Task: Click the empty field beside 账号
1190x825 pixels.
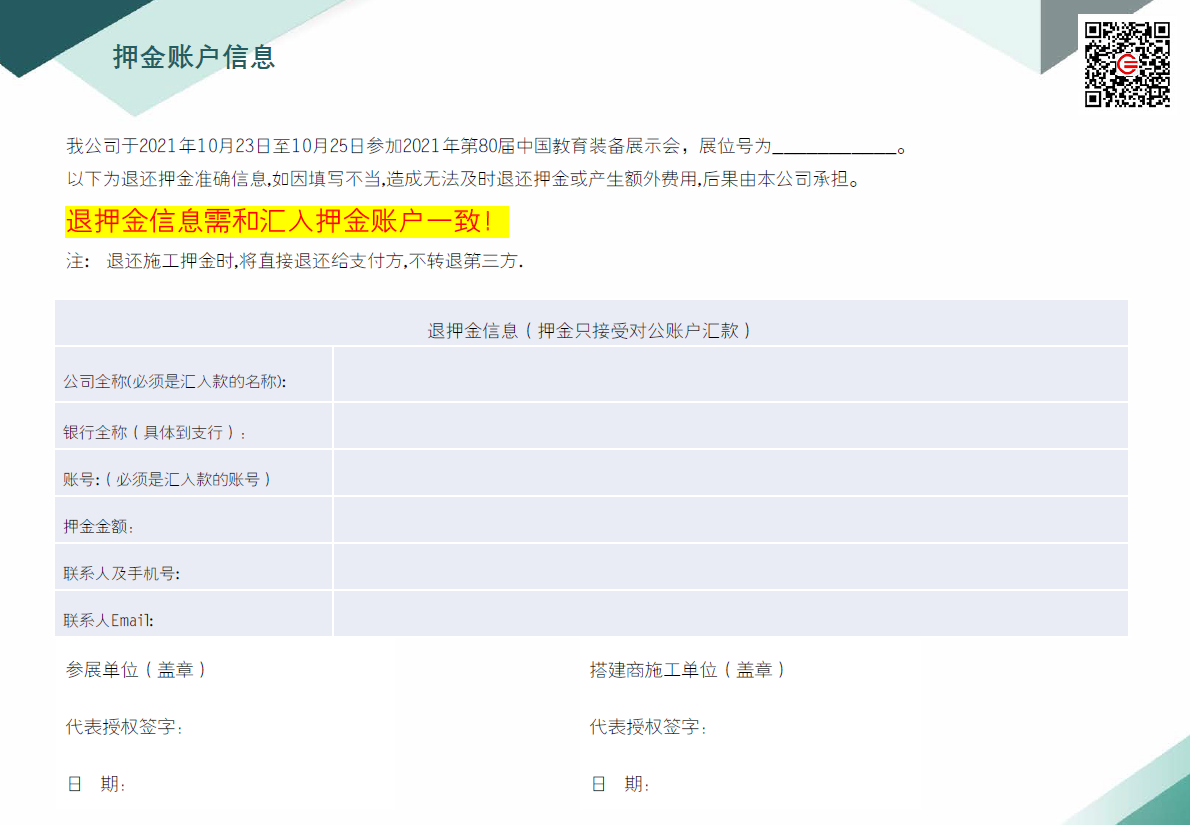Action: [x=730, y=473]
